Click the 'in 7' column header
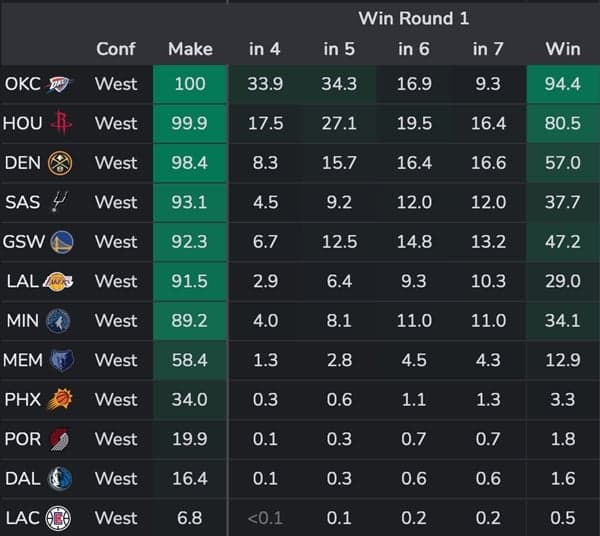The image size is (600, 536). click(488, 49)
